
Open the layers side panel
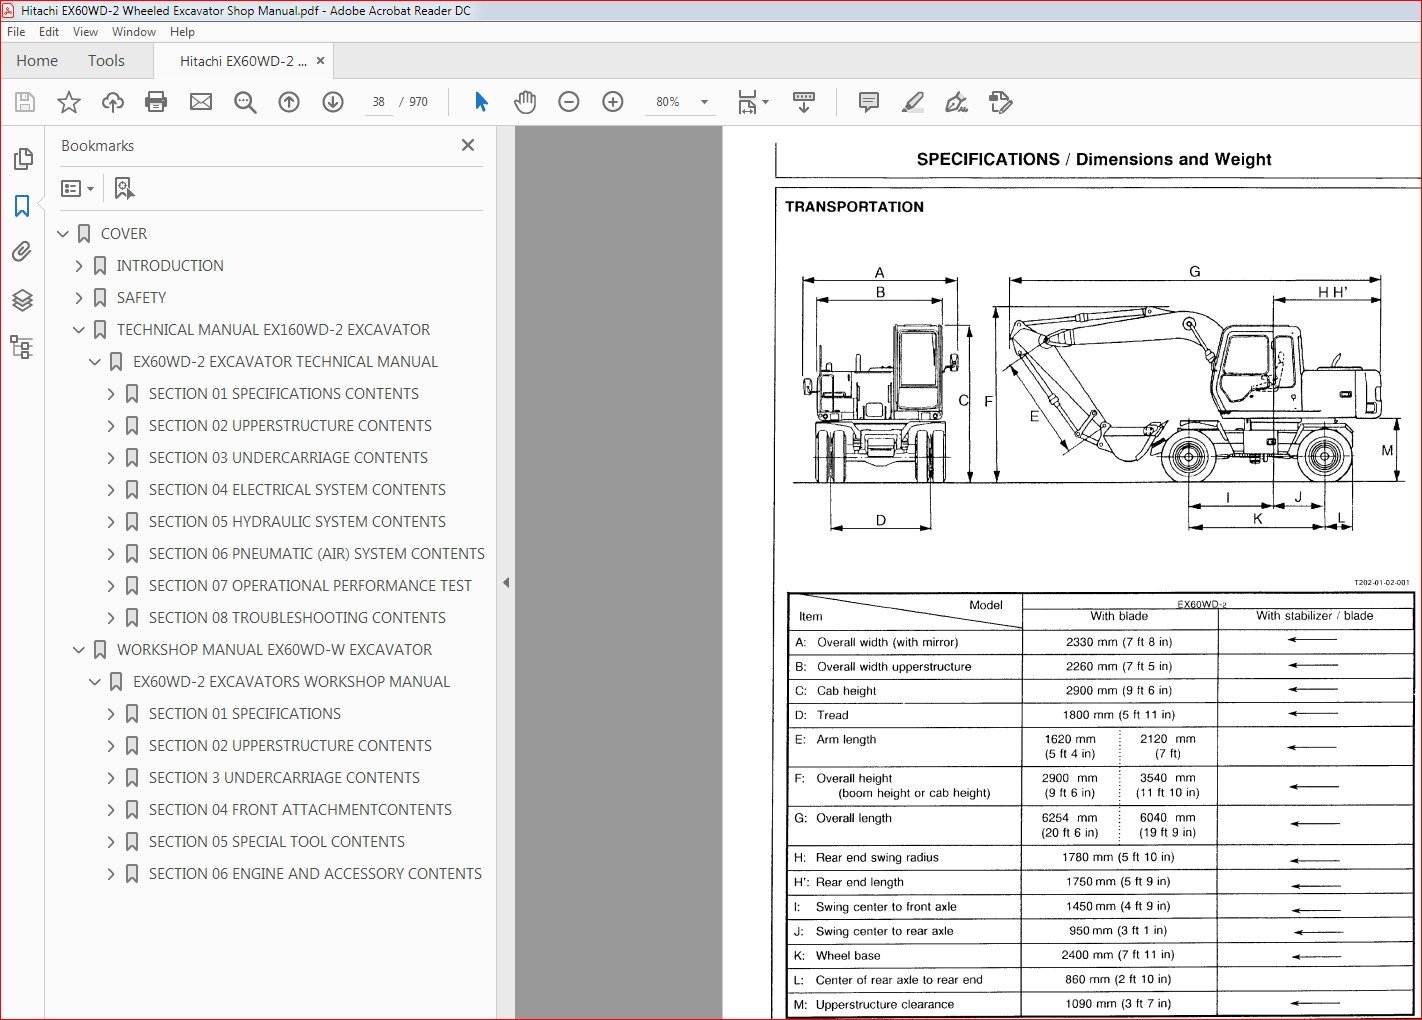pyautogui.click(x=22, y=300)
